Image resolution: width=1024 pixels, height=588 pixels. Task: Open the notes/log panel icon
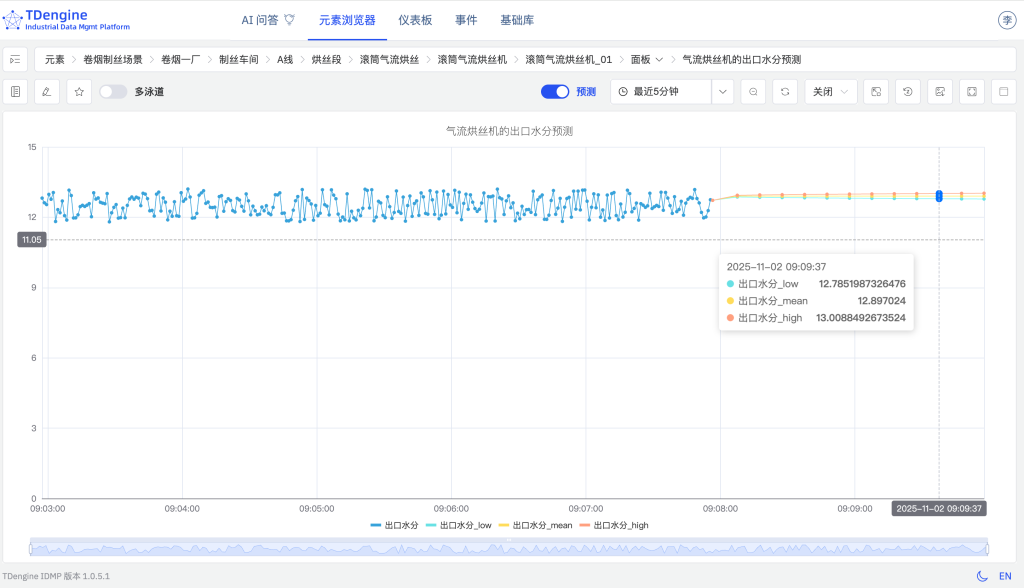(x=14, y=91)
